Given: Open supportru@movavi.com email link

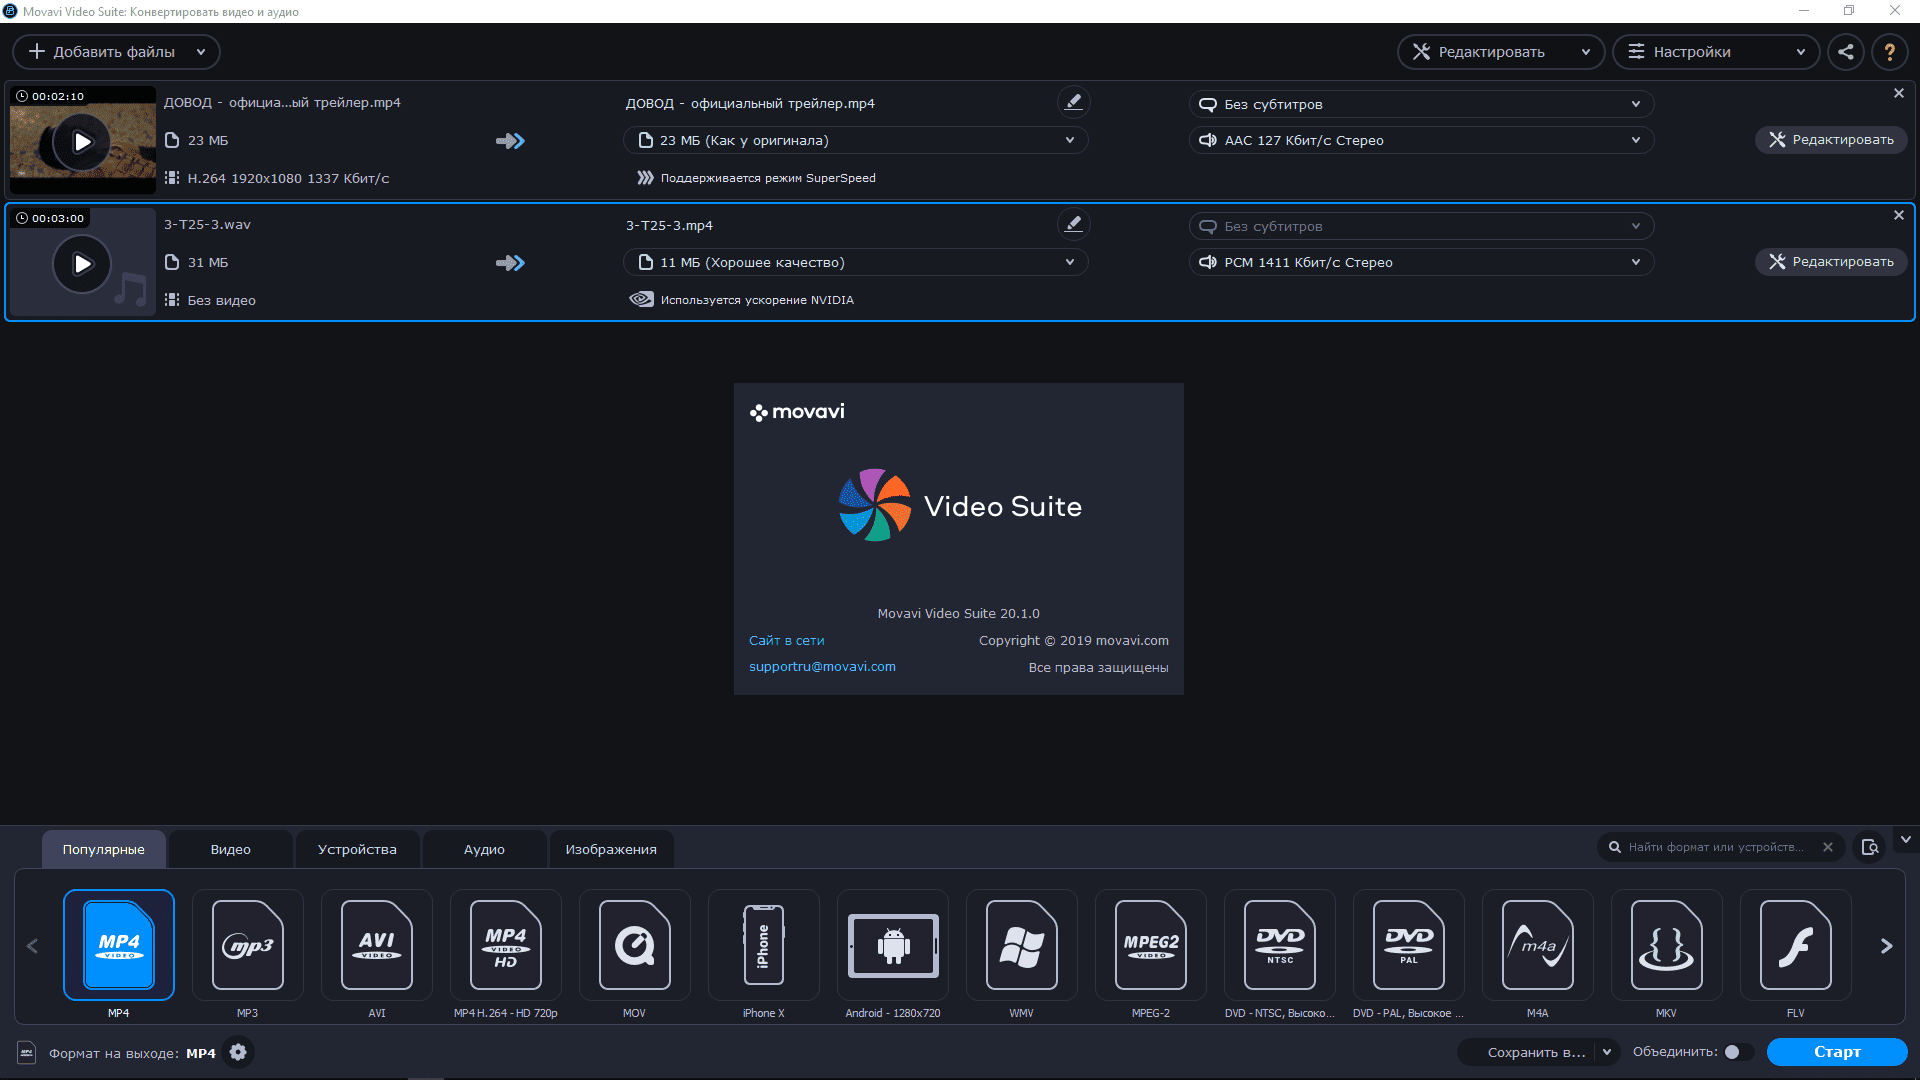Looking at the screenshot, I should click(822, 667).
